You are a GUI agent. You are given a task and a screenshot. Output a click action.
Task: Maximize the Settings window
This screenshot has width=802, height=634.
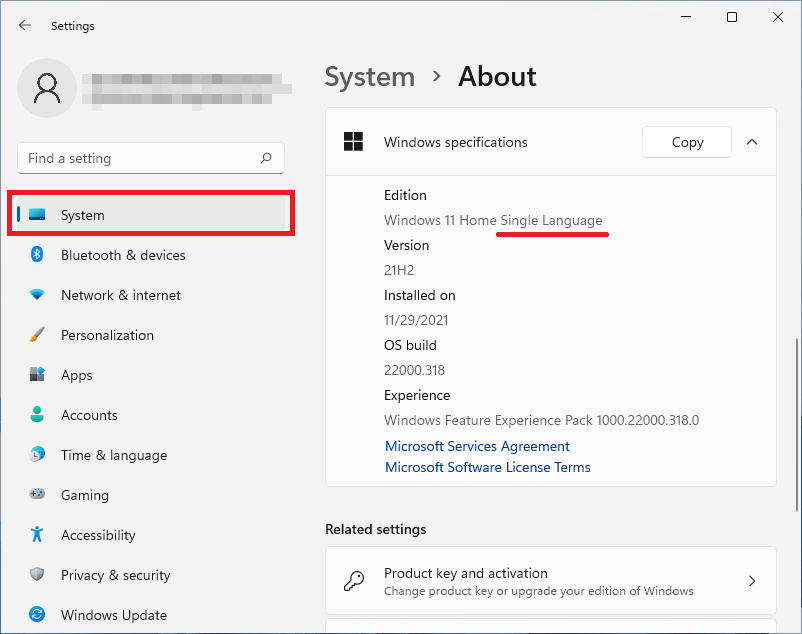tap(732, 17)
